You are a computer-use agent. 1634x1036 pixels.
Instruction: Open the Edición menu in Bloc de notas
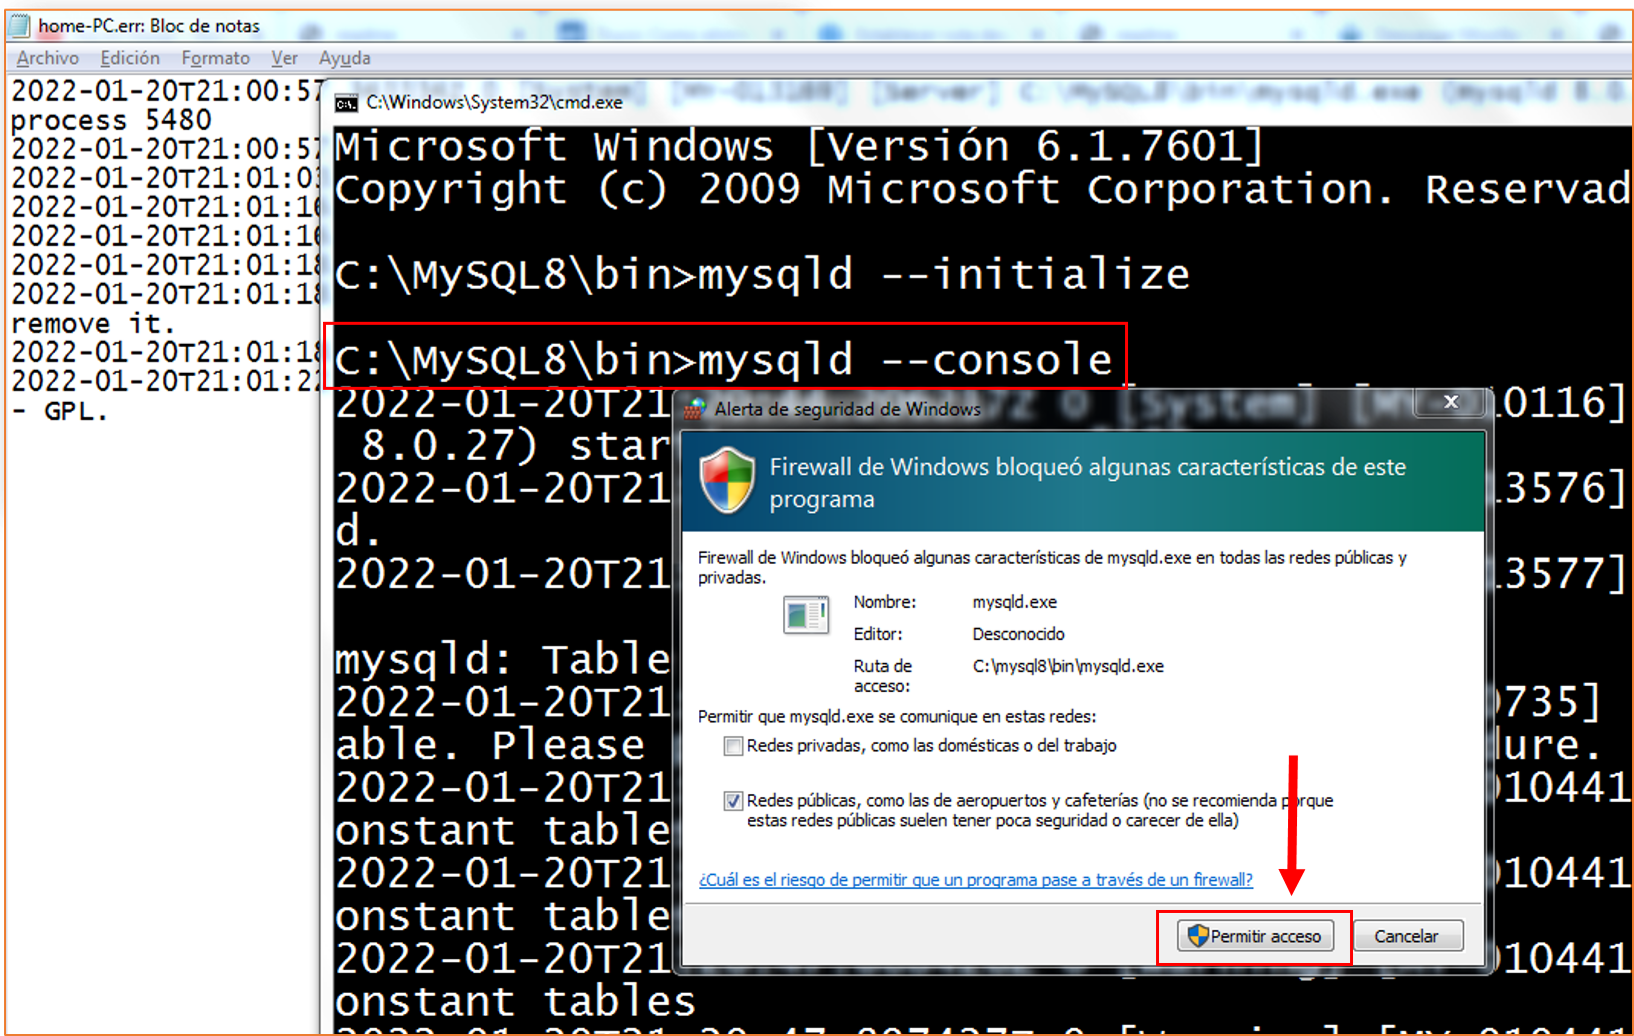point(130,58)
